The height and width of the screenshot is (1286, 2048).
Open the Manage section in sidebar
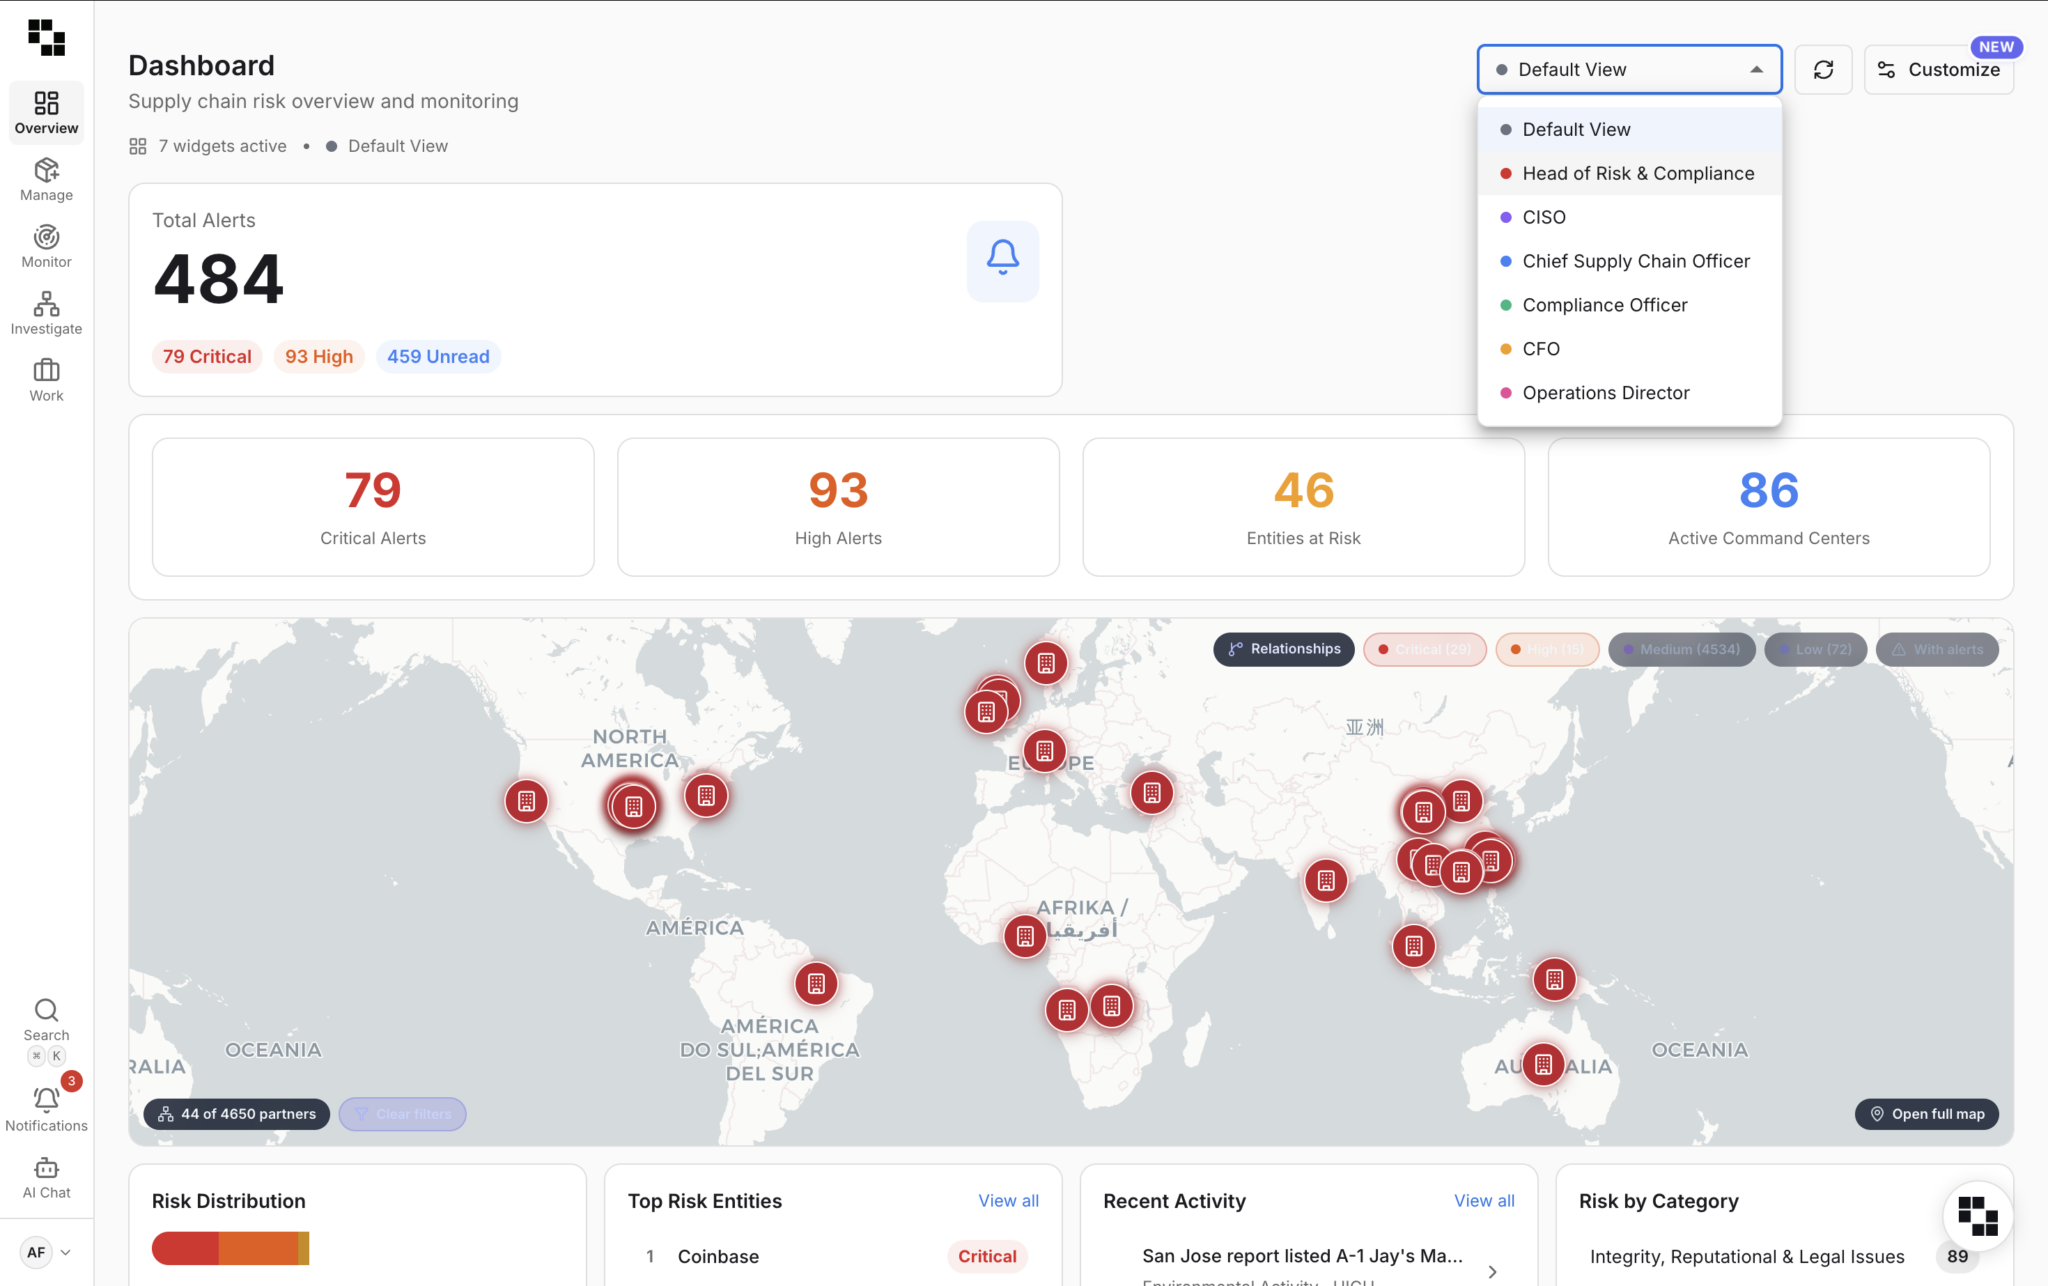click(46, 180)
